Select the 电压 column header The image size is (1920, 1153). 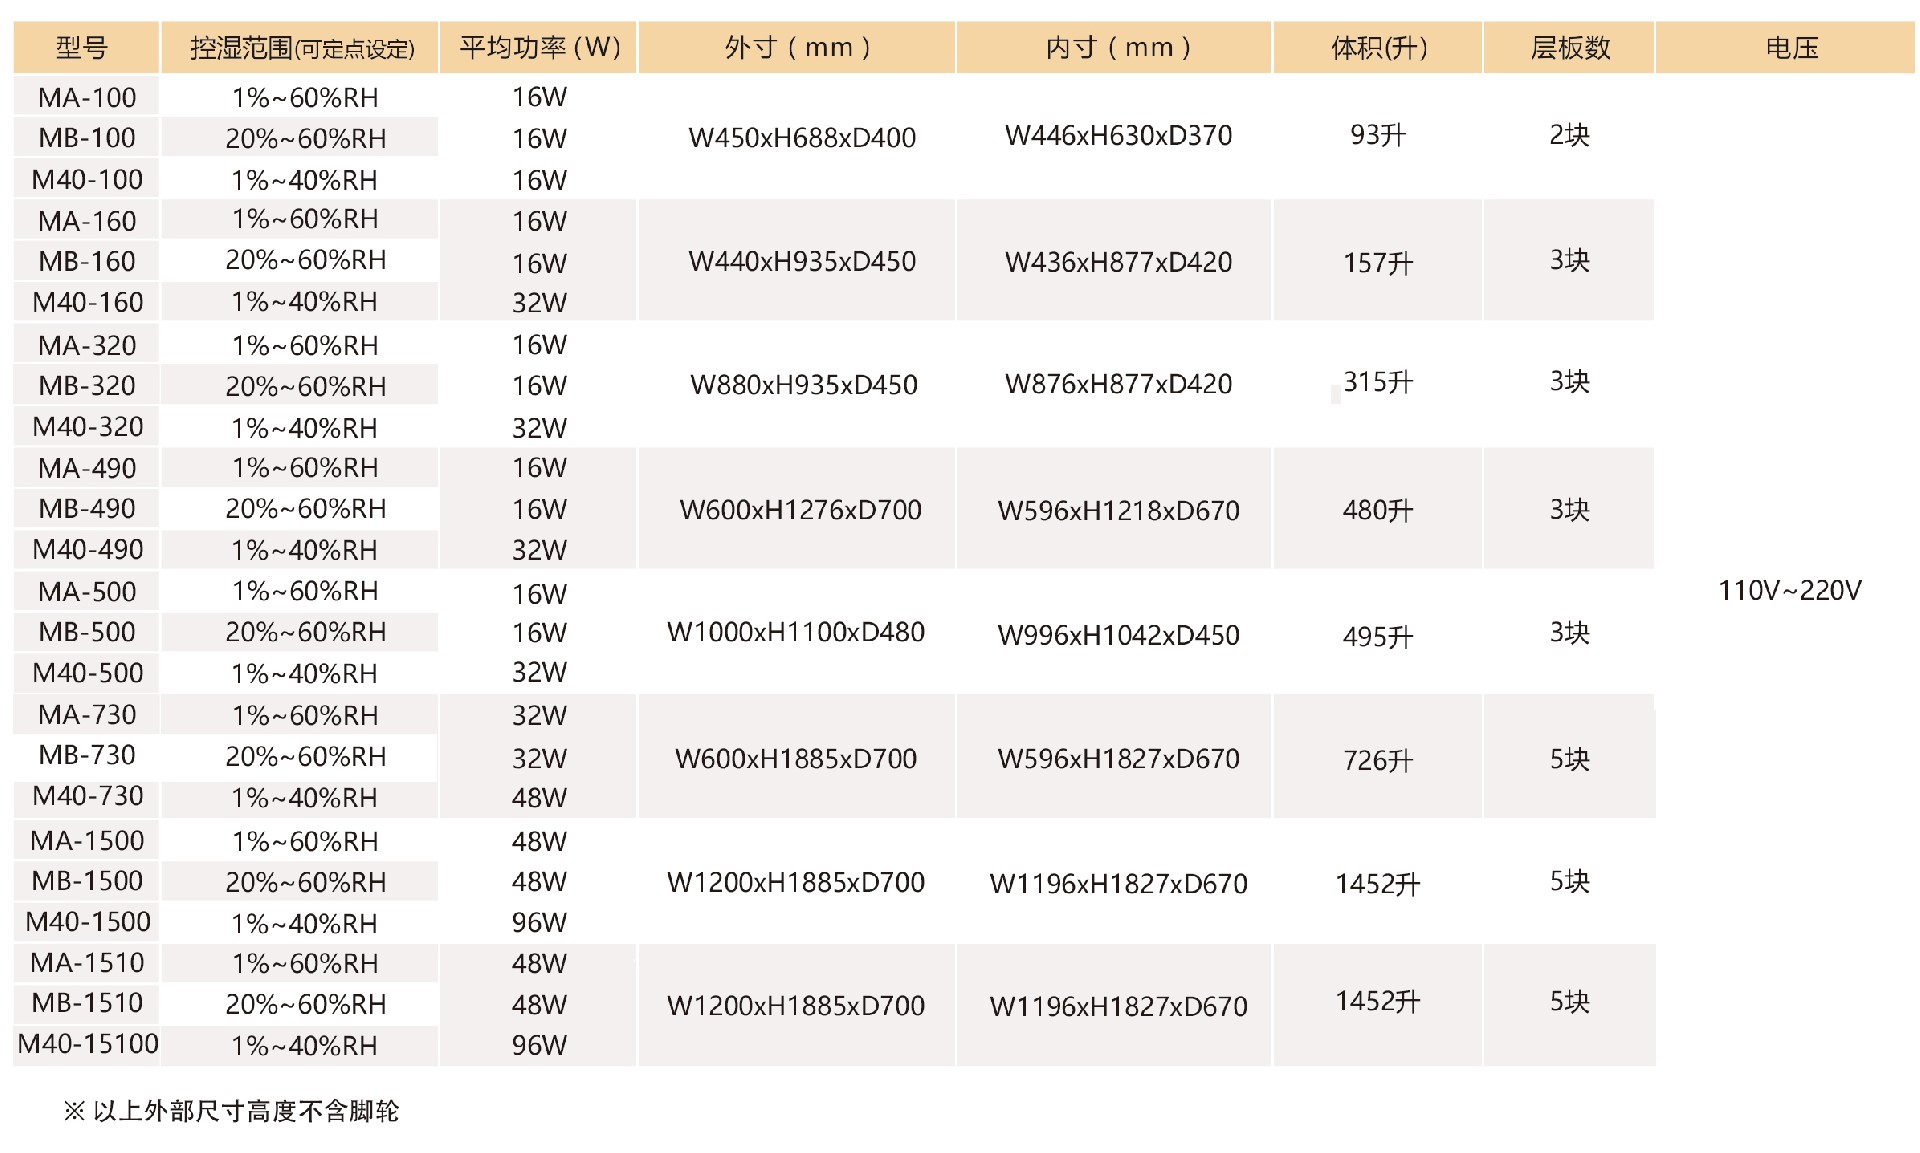[1791, 47]
